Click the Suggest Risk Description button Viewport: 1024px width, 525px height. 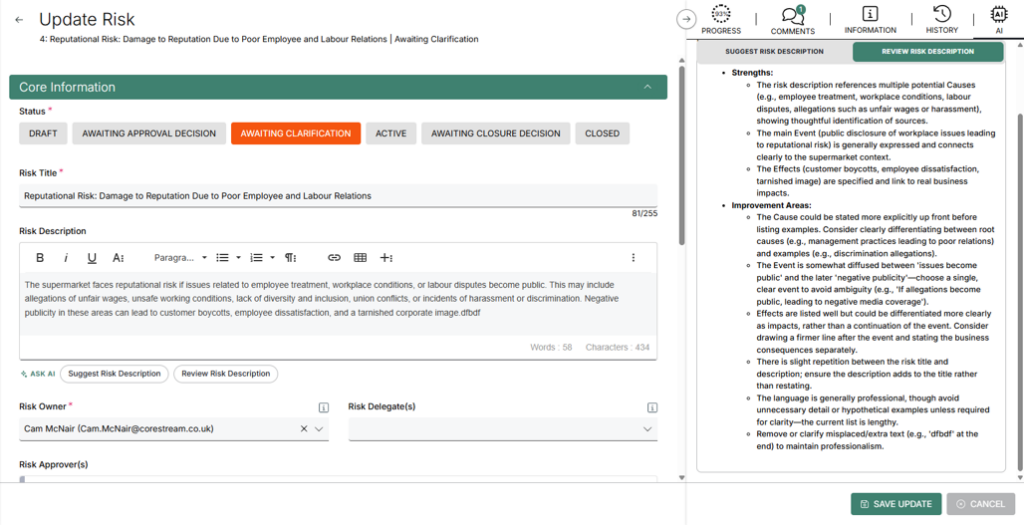tap(114, 374)
